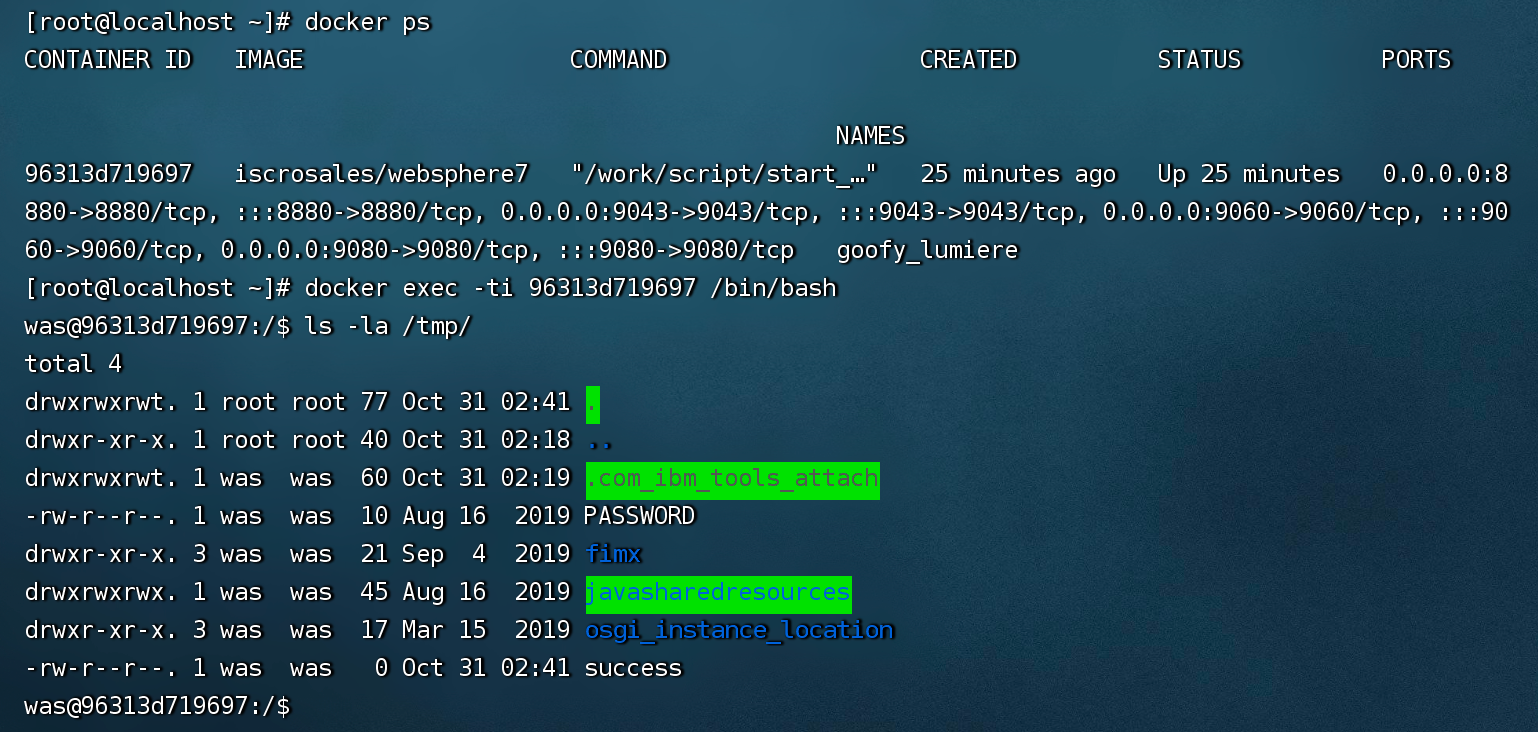Viewport: 1538px width, 732px height.
Task: Click the STATUS column header
Action: coord(1198,60)
